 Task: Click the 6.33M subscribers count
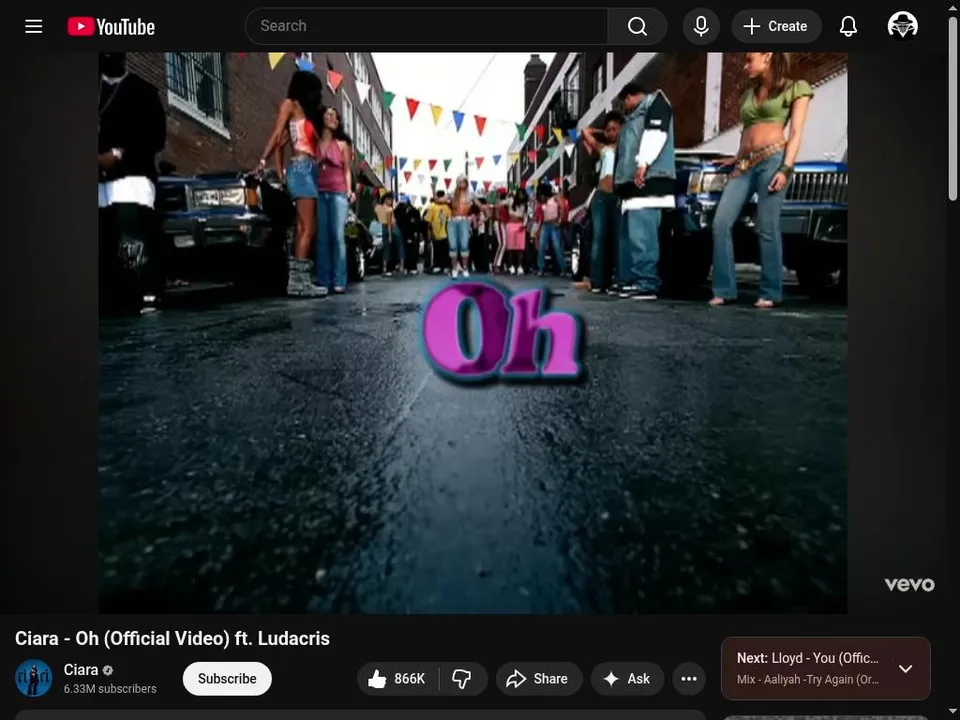(110, 689)
